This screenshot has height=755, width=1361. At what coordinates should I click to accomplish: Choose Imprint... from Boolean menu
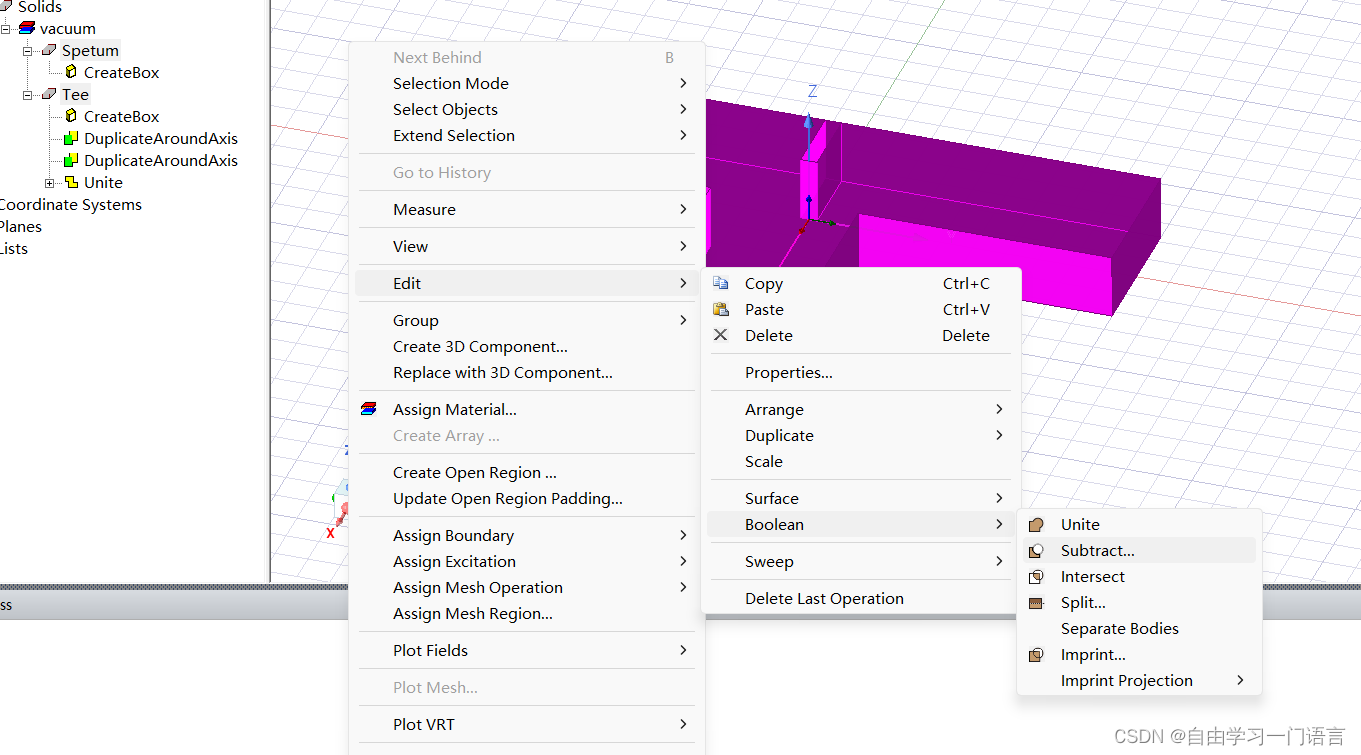1139,654
